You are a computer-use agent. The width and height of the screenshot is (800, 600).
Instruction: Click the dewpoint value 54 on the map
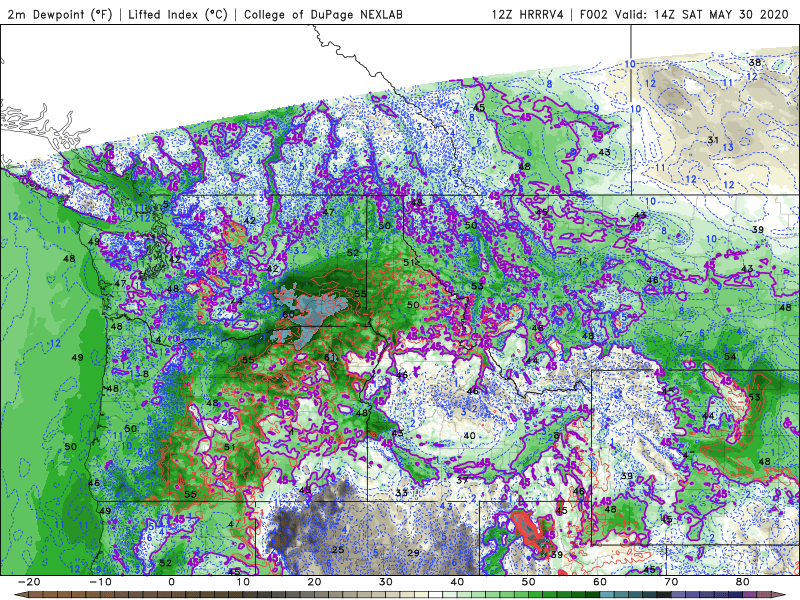(x=730, y=356)
